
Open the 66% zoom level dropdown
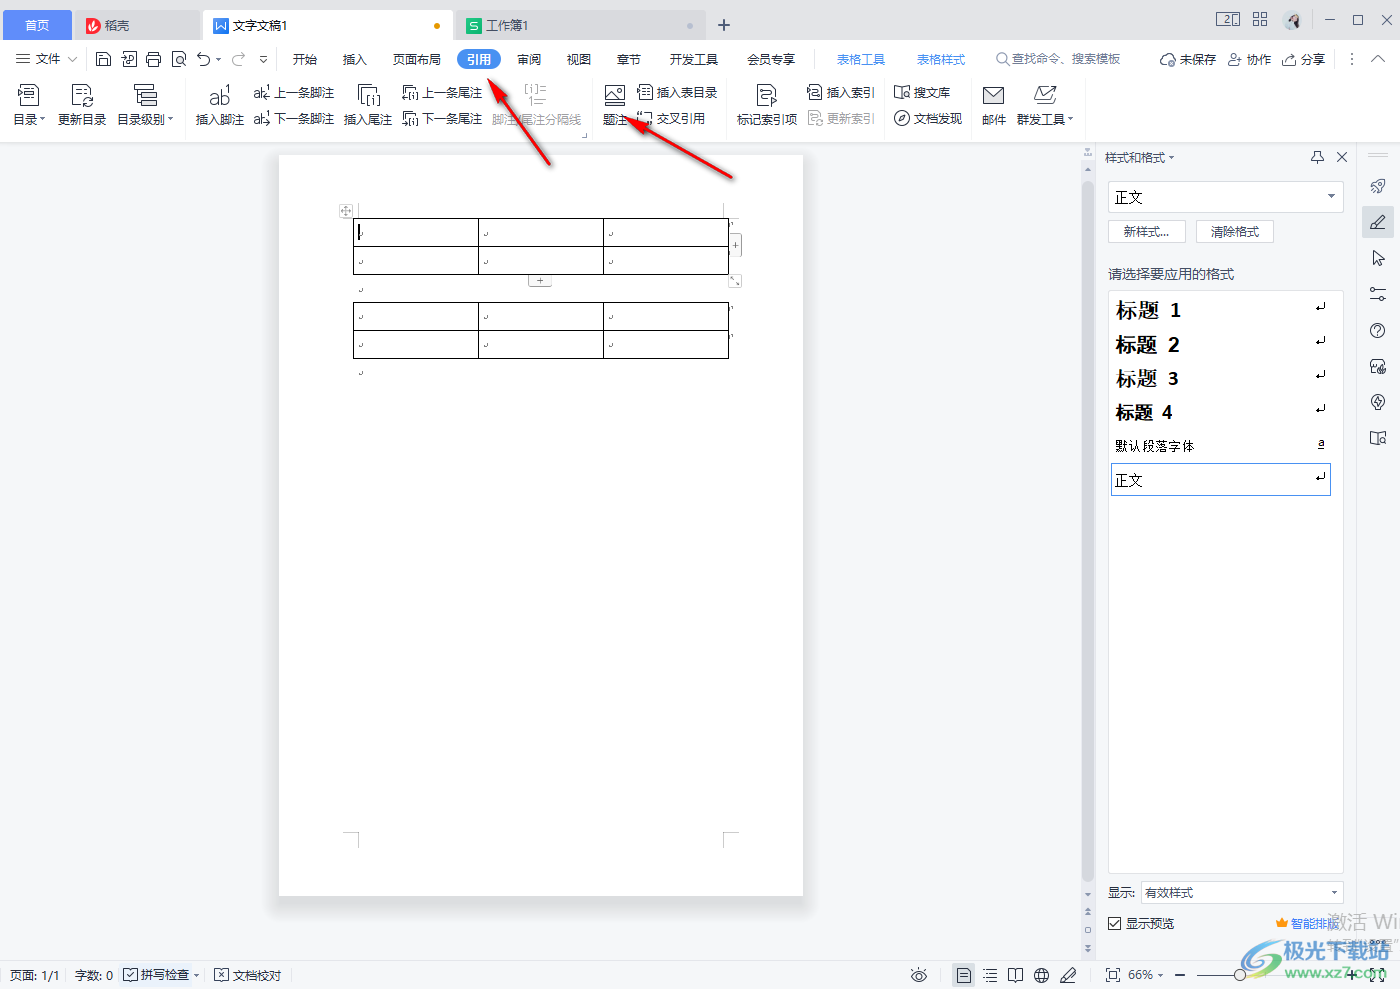pyautogui.click(x=1146, y=975)
